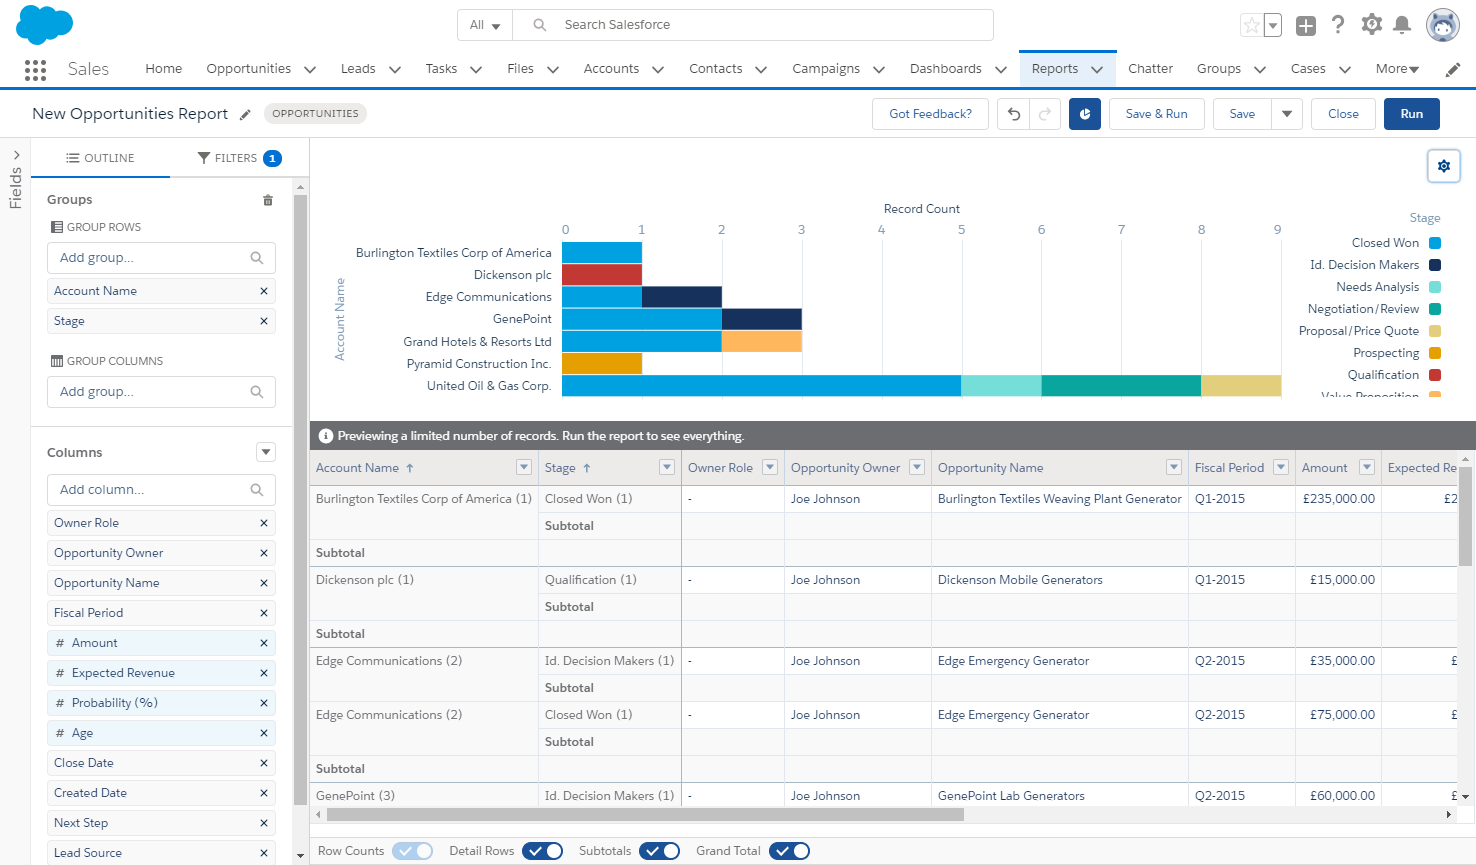Run the report
The image size is (1476, 865).
point(1411,114)
